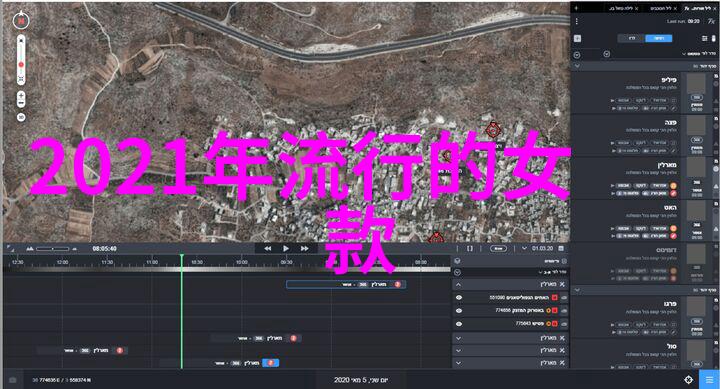Toggle visibility of layer 775643
720x389 pixels.
pyautogui.click(x=459, y=324)
